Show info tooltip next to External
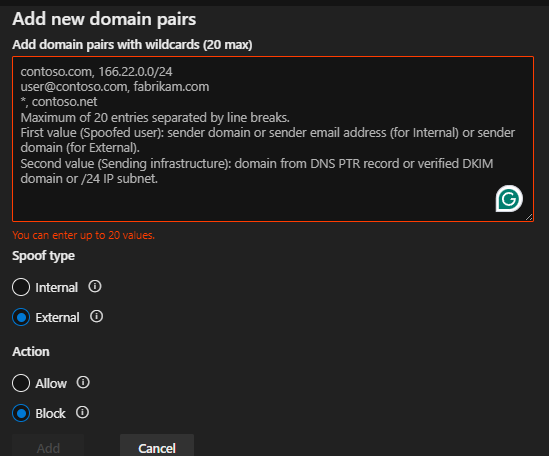549x456 pixels. tap(96, 317)
